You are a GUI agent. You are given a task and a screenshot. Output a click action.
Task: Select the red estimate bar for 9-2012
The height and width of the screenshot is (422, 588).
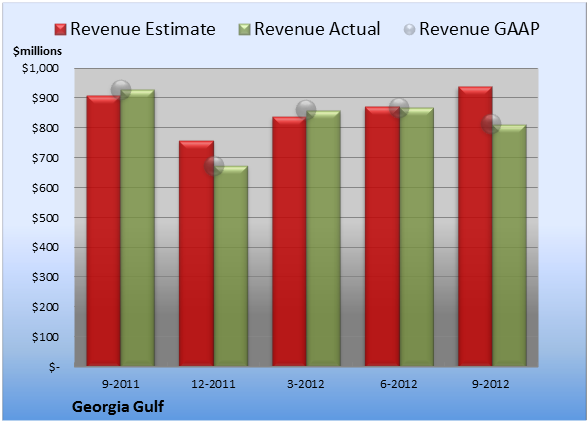coord(475,226)
